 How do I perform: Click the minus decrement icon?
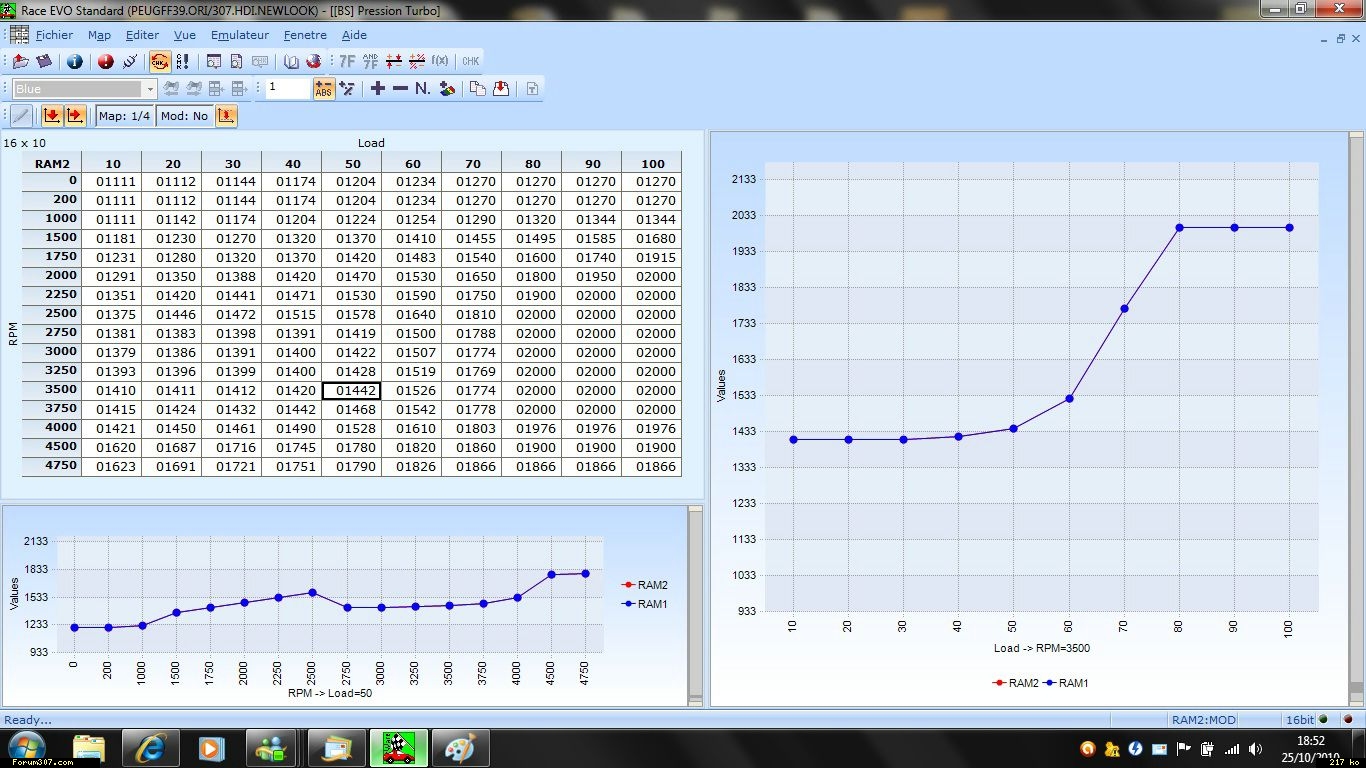pyautogui.click(x=400, y=89)
